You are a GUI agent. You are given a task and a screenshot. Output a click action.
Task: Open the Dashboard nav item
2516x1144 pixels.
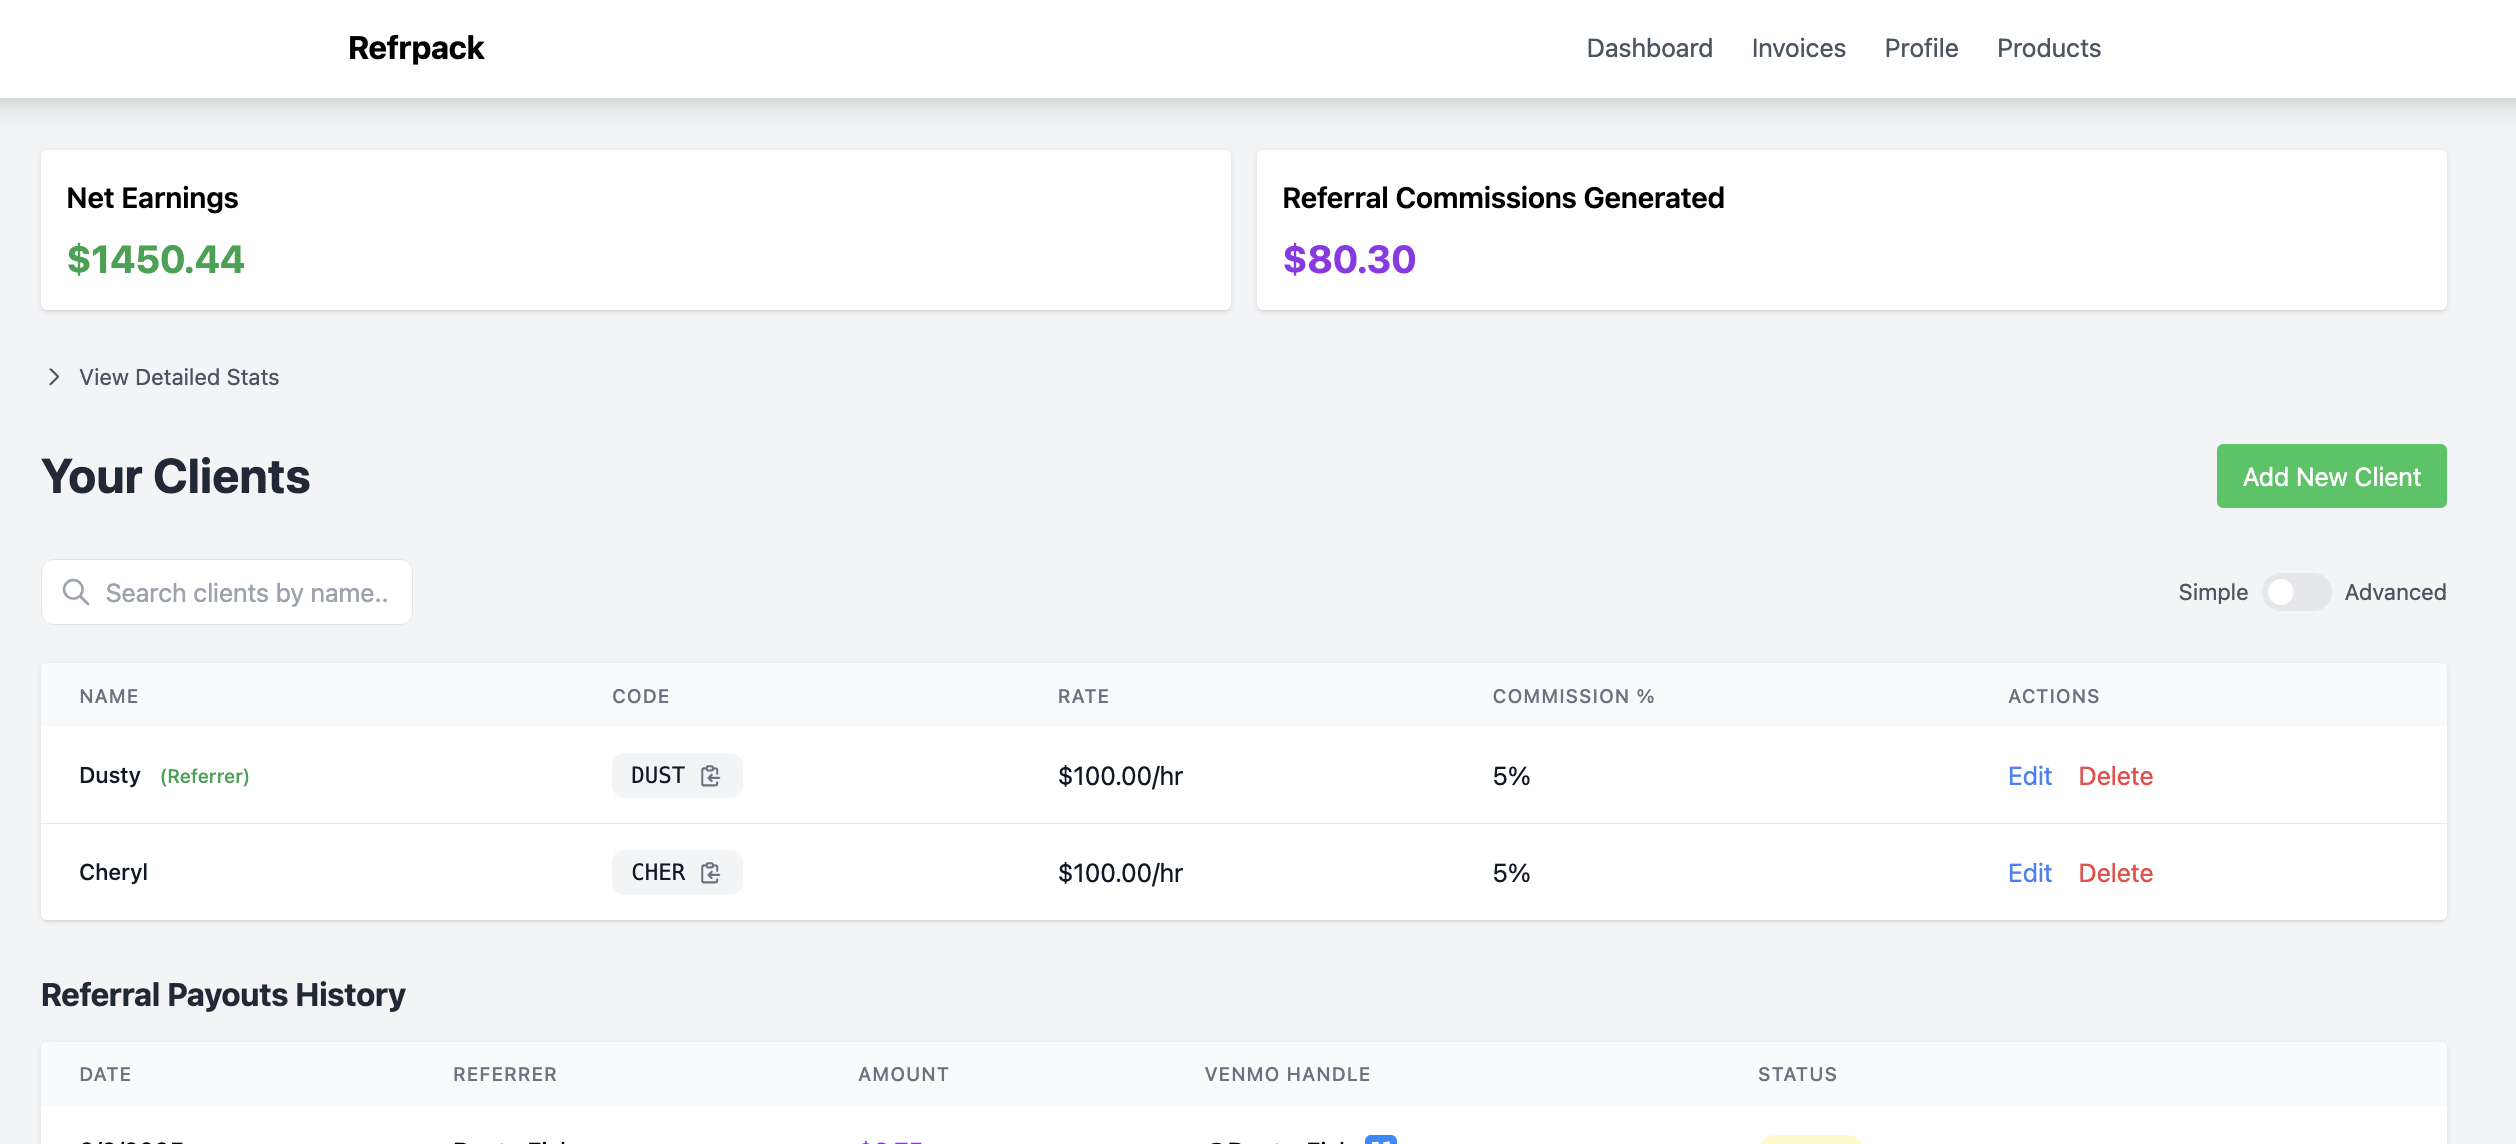pyautogui.click(x=1649, y=48)
